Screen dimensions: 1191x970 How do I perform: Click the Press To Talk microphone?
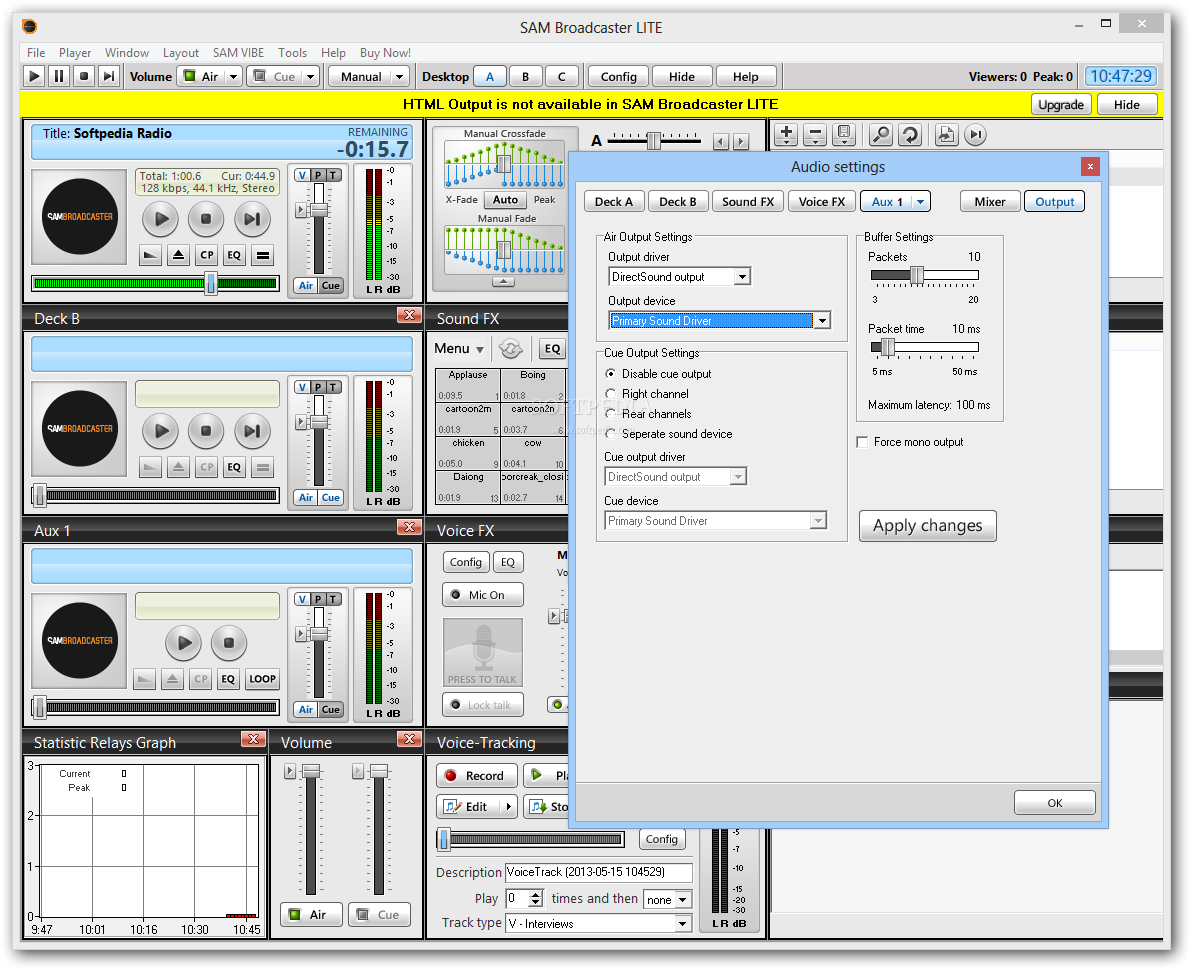tap(483, 652)
